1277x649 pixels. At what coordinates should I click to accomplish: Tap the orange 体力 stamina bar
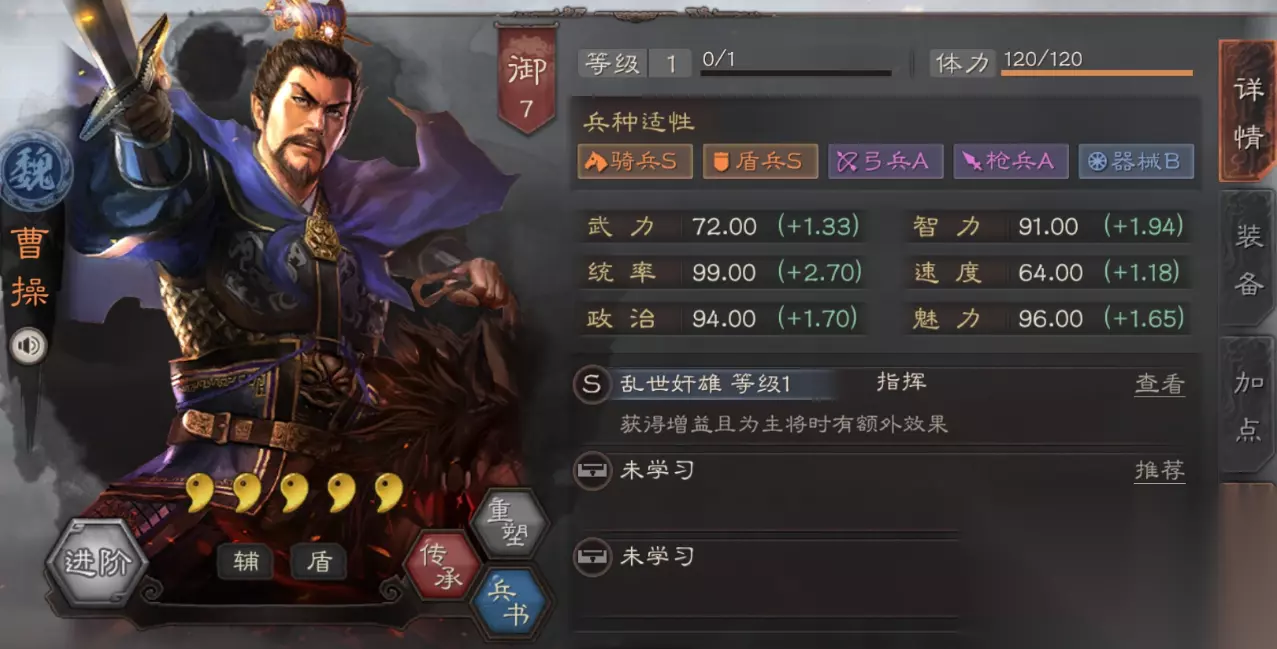pyautogui.click(x=1097, y=72)
